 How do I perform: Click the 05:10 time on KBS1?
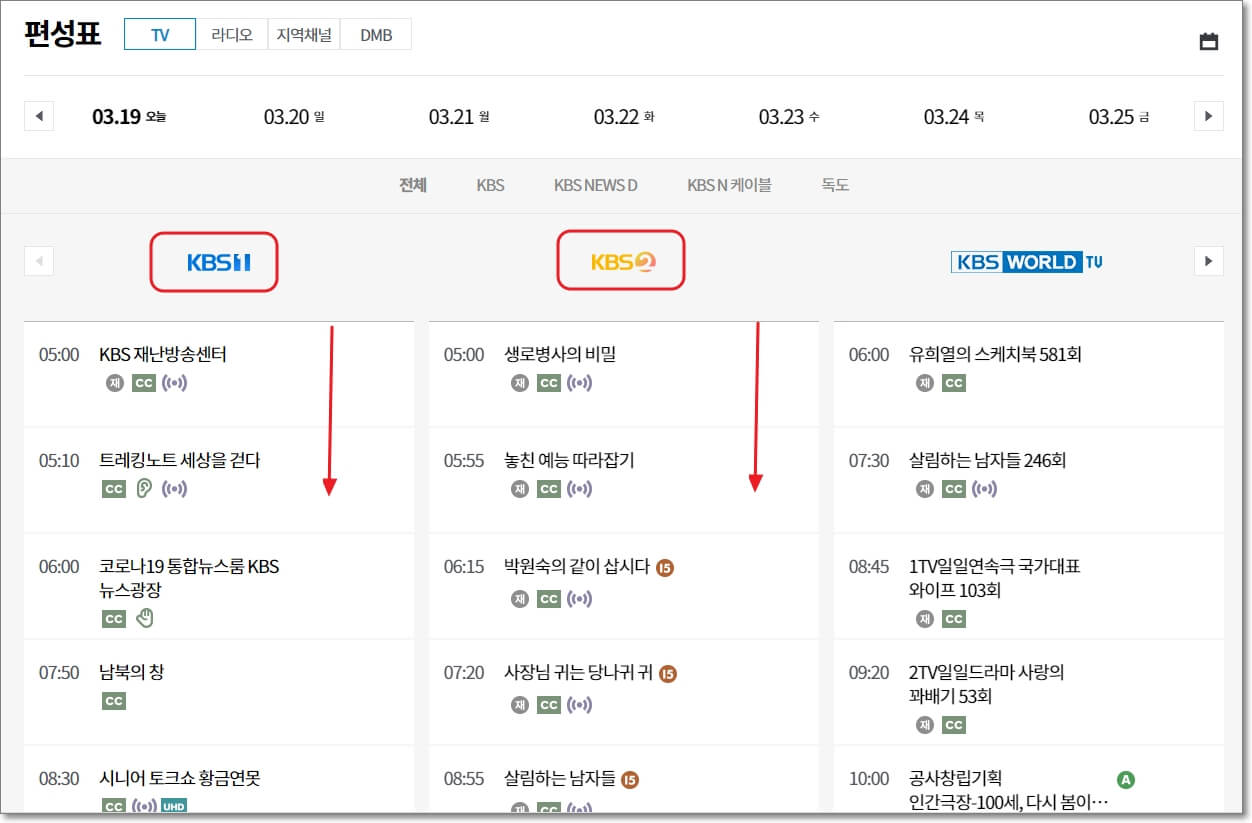pos(59,461)
